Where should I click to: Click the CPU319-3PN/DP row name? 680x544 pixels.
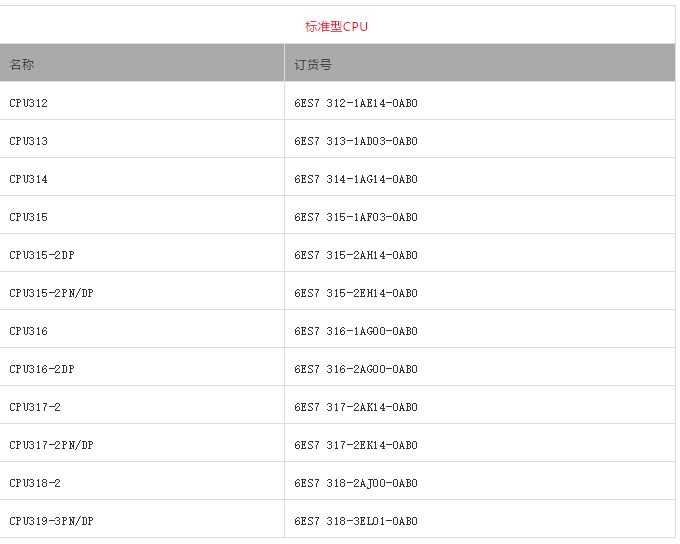tap(52, 521)
